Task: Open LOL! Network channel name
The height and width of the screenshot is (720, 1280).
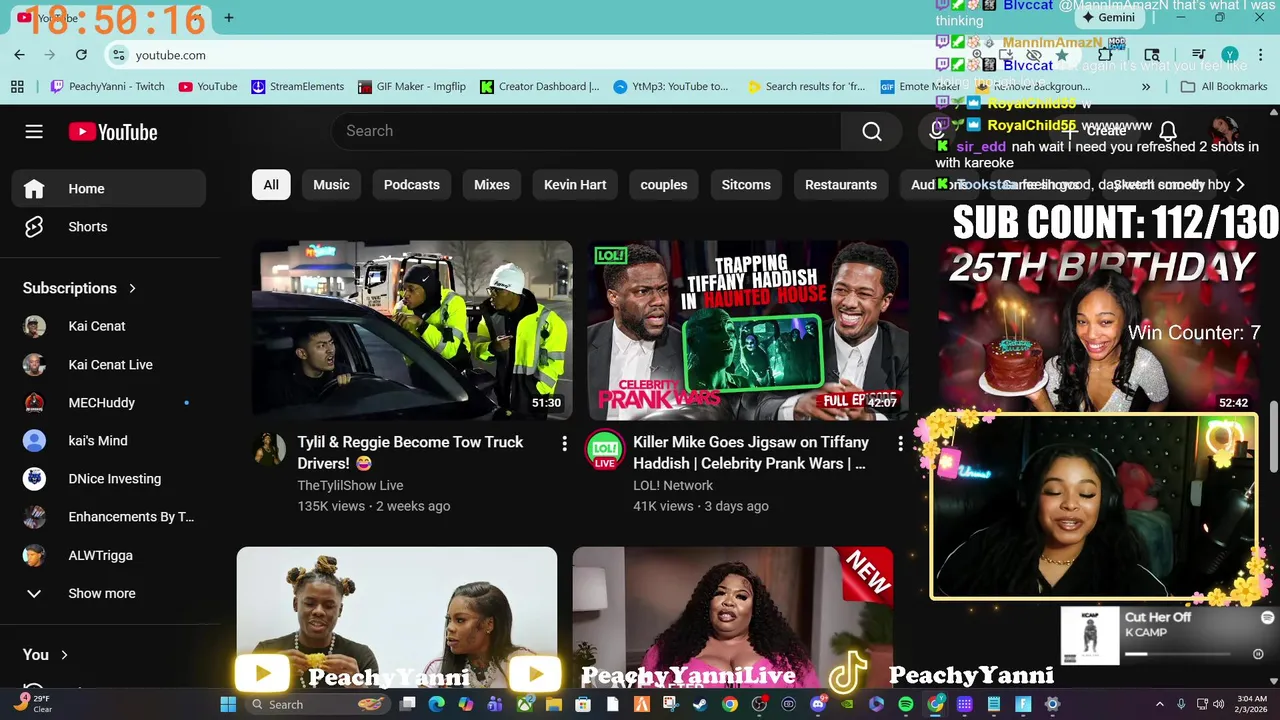Action: pyautogui.click(x=673, y=485)
